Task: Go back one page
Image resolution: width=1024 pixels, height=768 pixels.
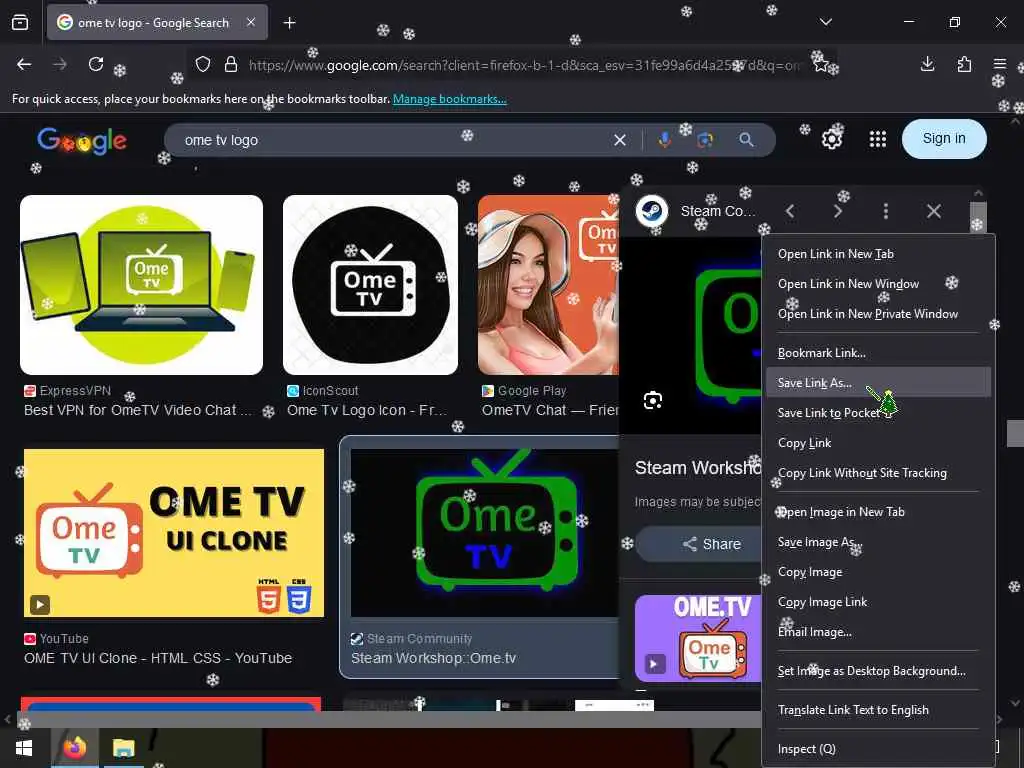Action: click(24, 64)
